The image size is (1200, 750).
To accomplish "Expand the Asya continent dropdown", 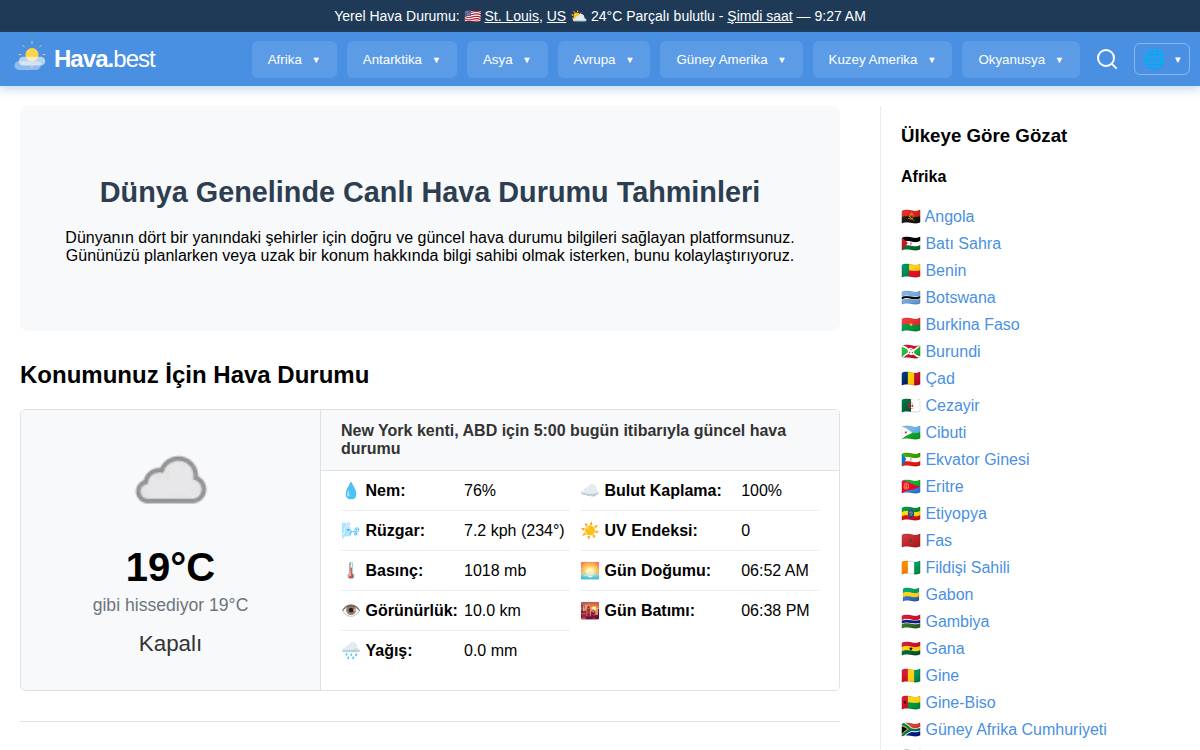I will (x=507, y=59).
